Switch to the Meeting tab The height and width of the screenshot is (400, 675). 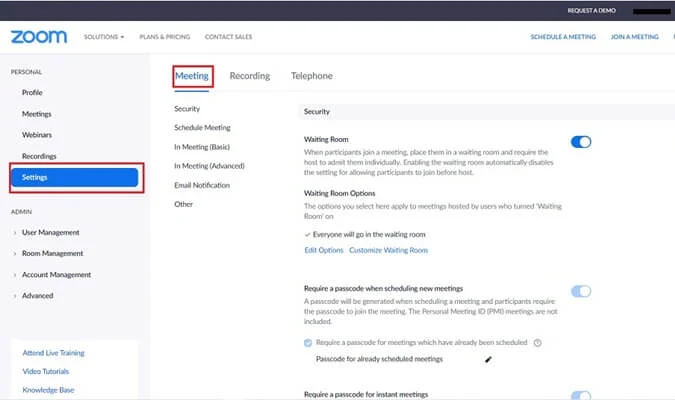[x=192, y=76]
